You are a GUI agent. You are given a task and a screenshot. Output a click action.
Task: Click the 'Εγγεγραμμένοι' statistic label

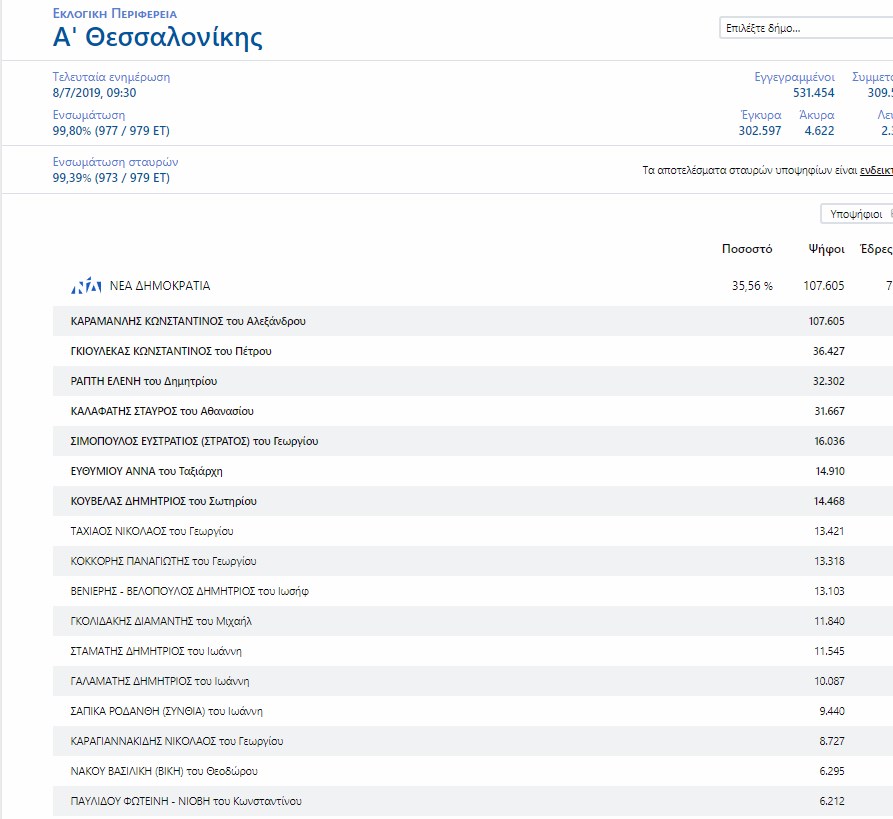pyautogui.click(x=793, y=77)
